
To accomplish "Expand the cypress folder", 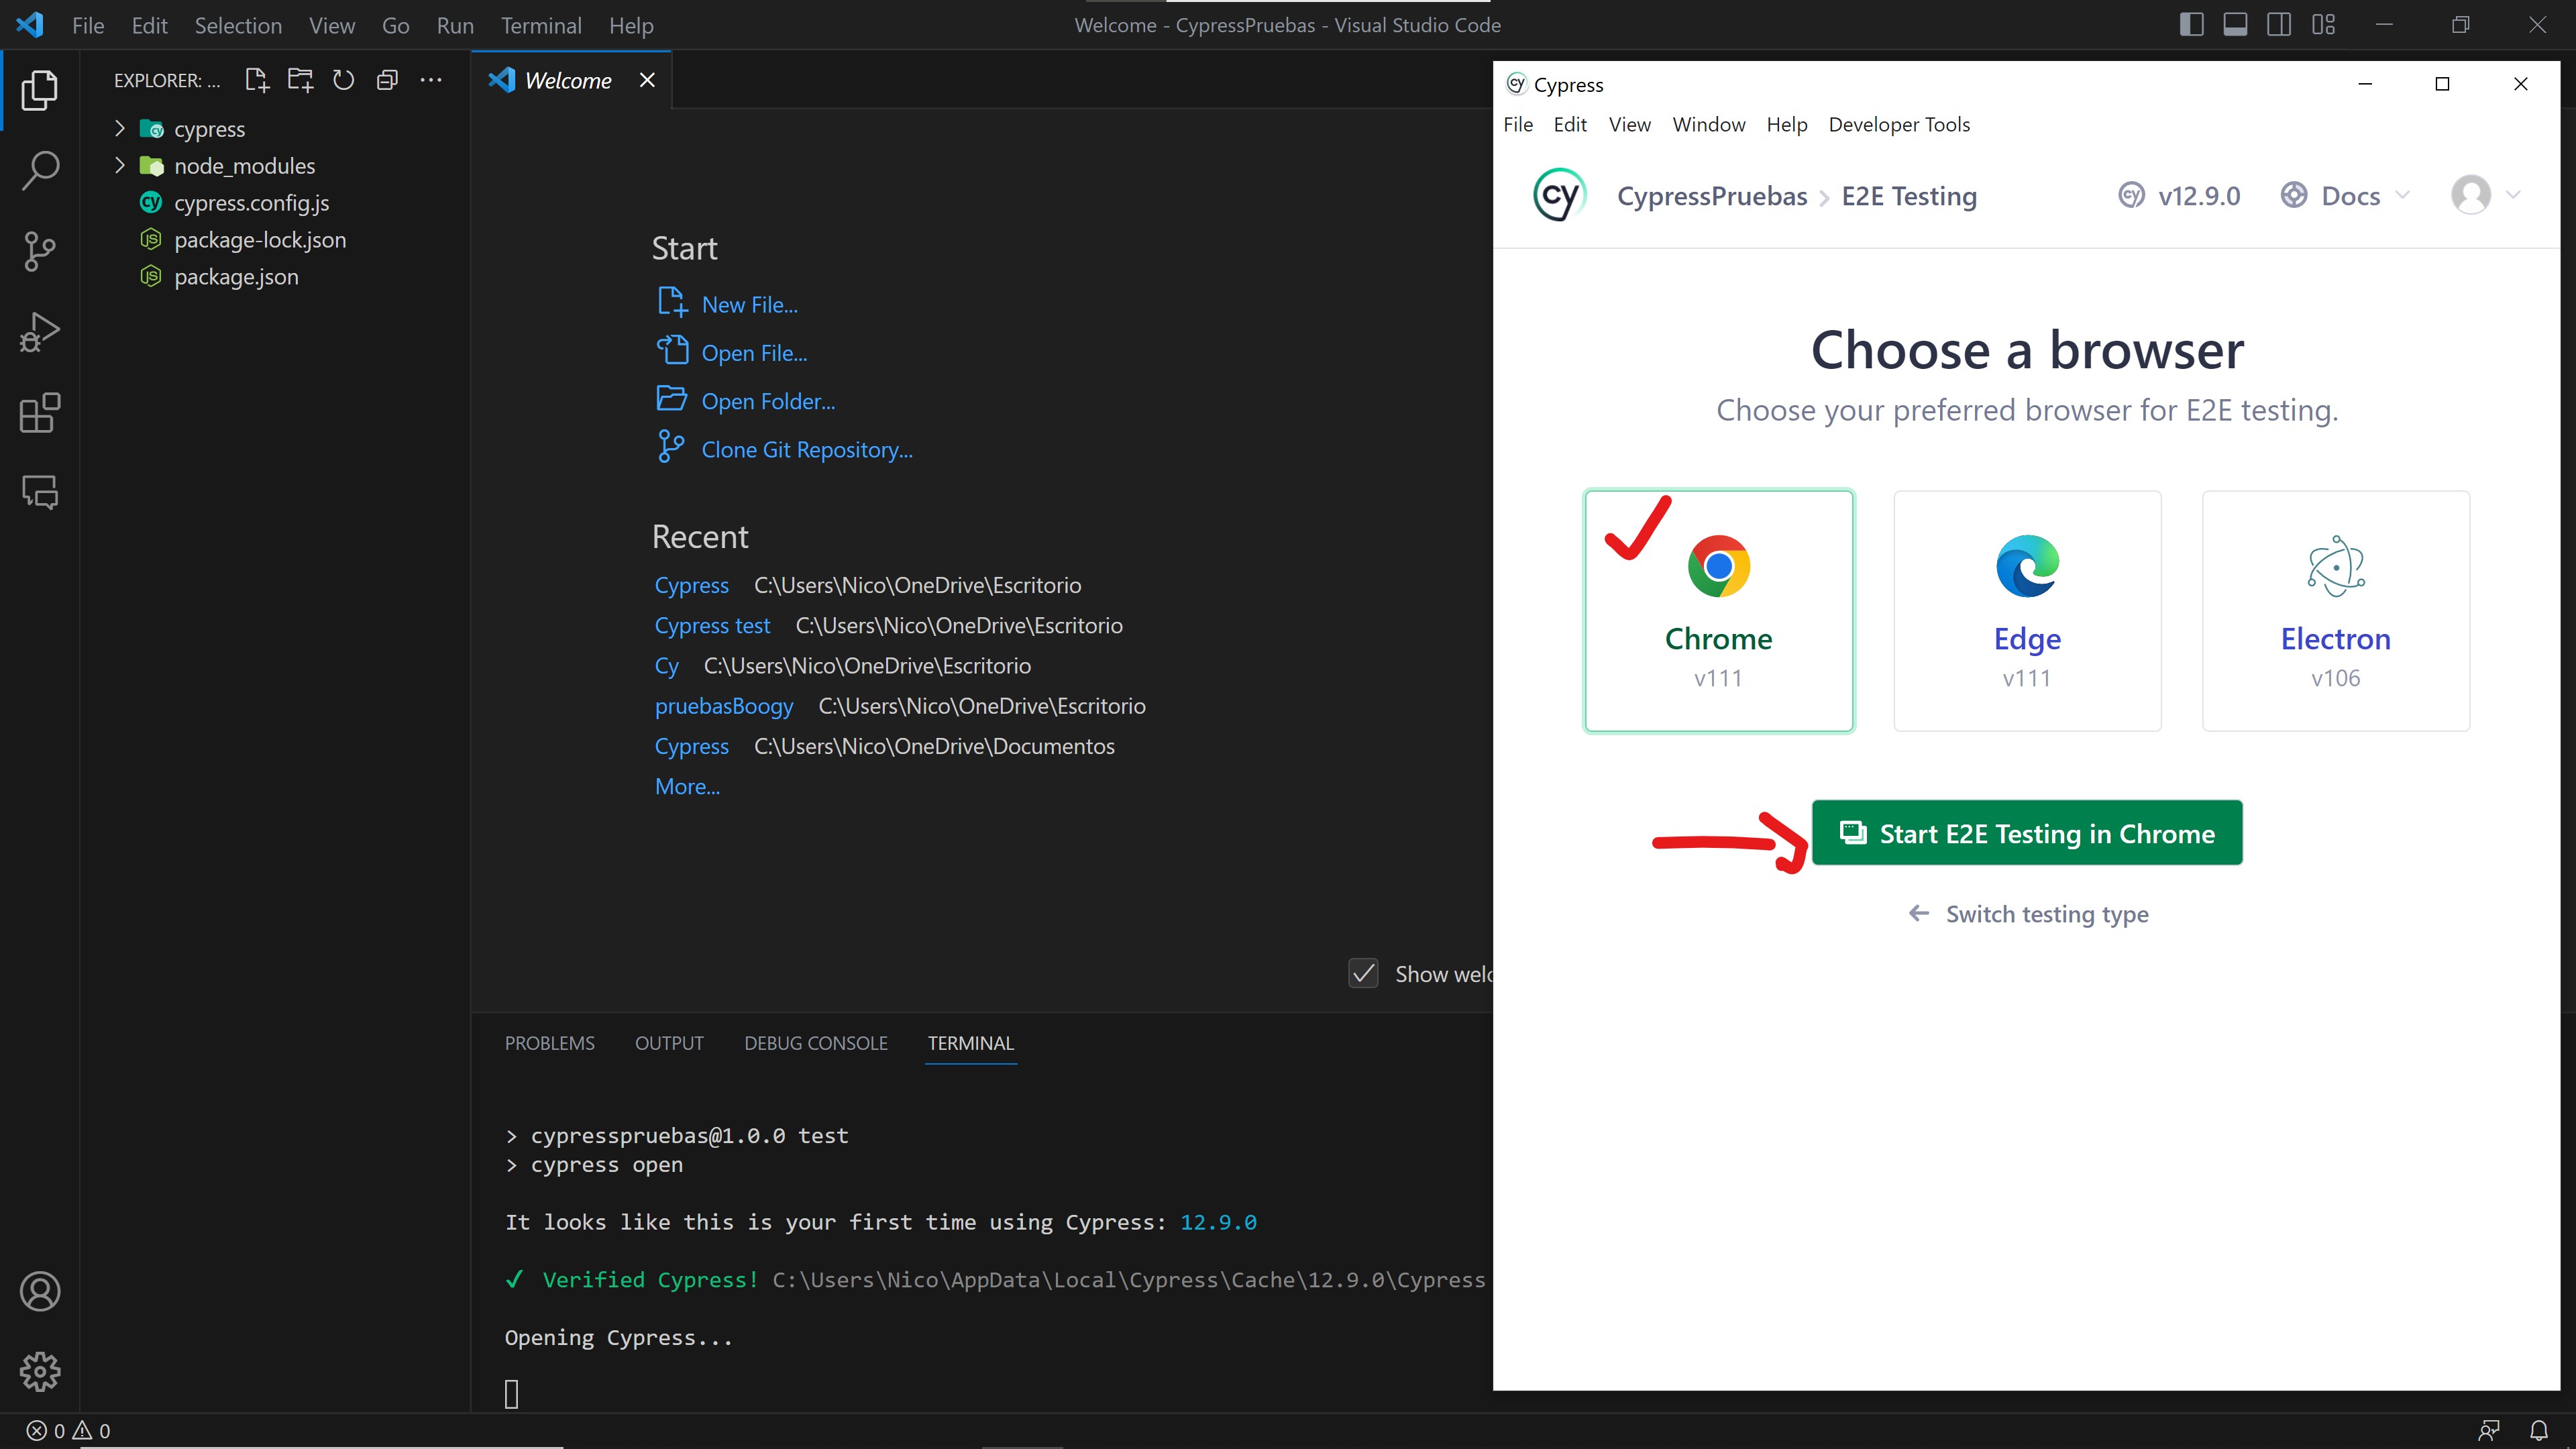I will pyautogui.click(x=119, y=128).
